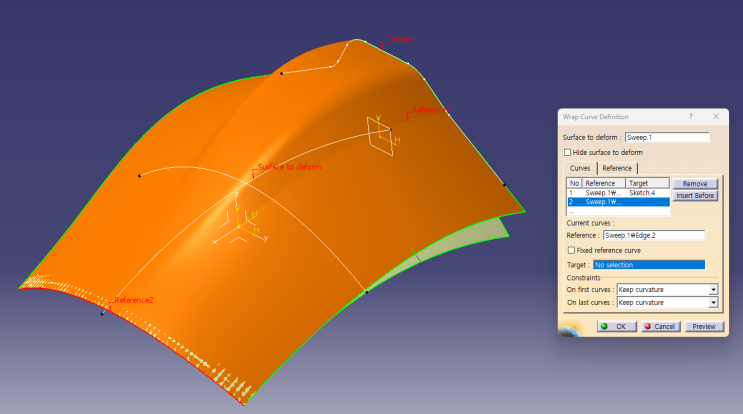Screen dimensions: 743x414
Task: Click the Reference1 label near sketch plane
Action: (x=430, y=110)
